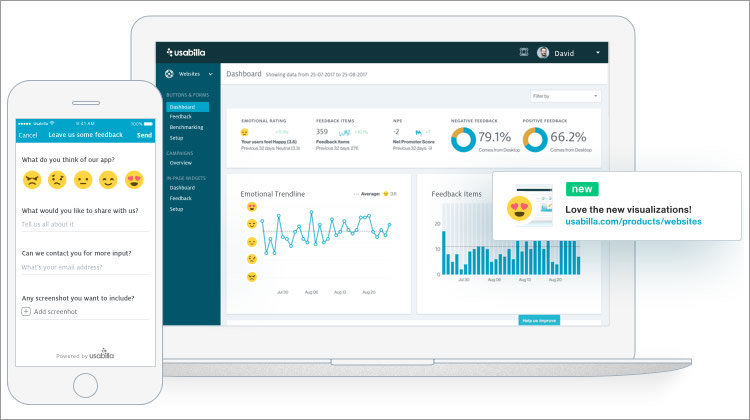The width and height of the screenshot is (750, 420).
Task: Tap Send in the mobile feedback form
Action: click(x=144, y=135)
